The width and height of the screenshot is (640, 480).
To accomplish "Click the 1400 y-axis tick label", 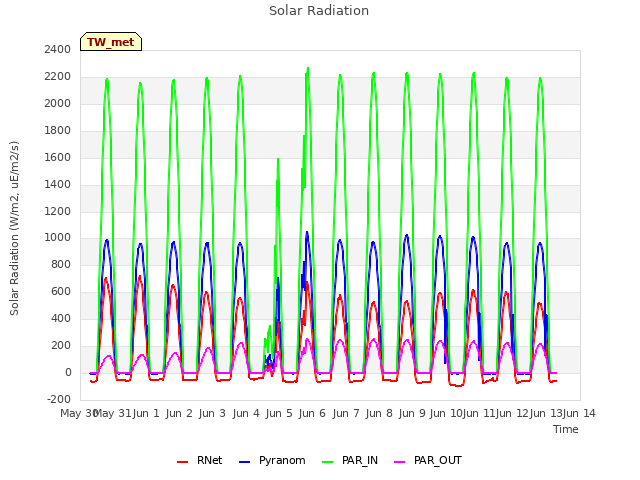I will click(58, 184).
